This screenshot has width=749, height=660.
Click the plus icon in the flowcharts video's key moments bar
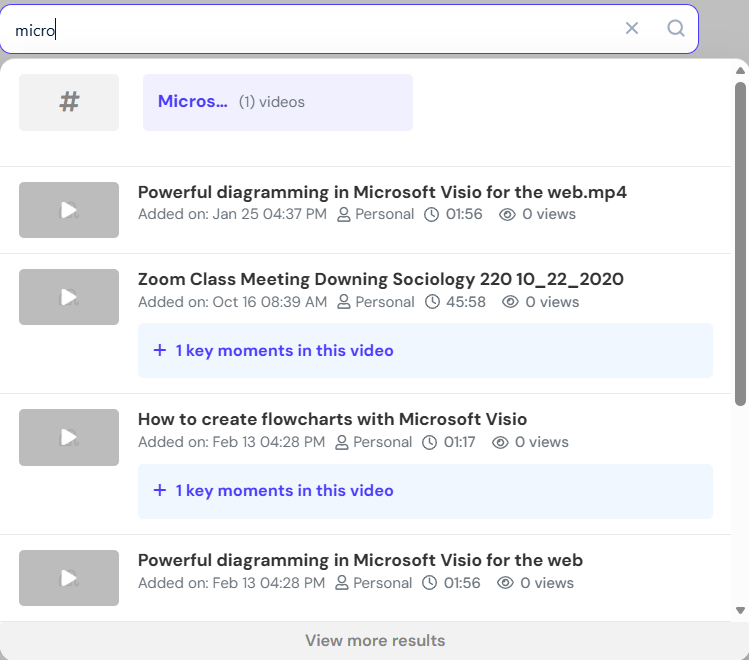pyautogui.click(x=160, y=490)
